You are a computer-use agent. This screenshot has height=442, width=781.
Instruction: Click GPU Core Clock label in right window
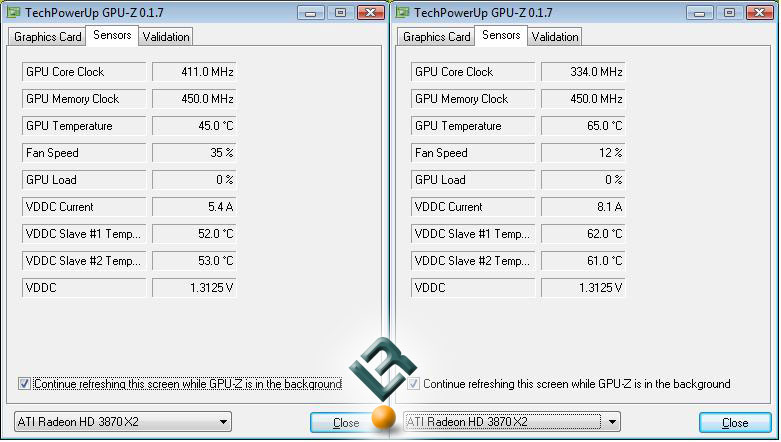pos(473,72)
